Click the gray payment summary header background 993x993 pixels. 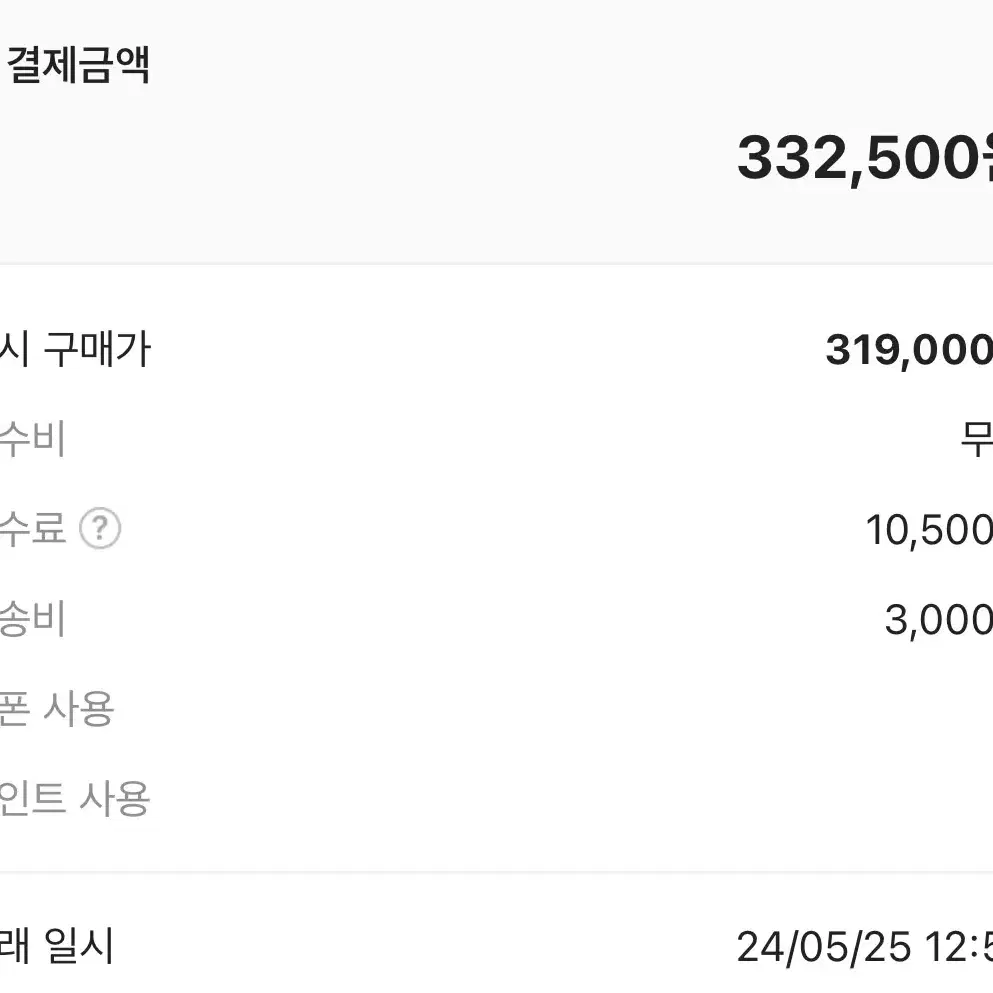(496, 131)
